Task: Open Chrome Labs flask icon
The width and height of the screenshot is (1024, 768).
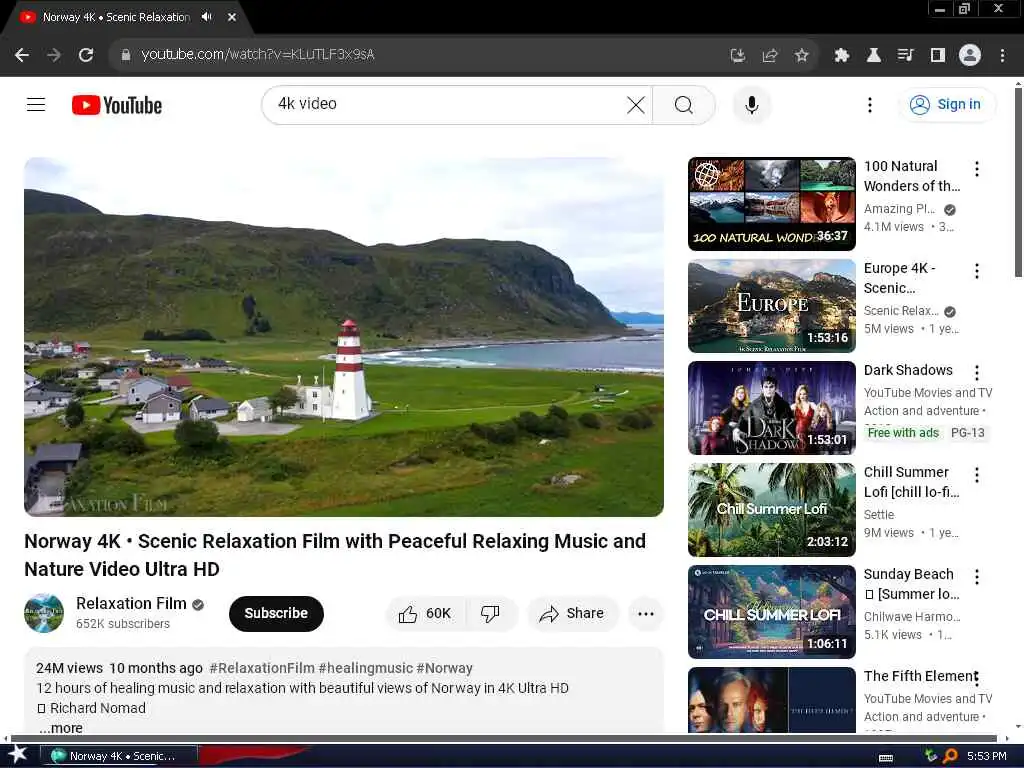Action: pos(873,56)
